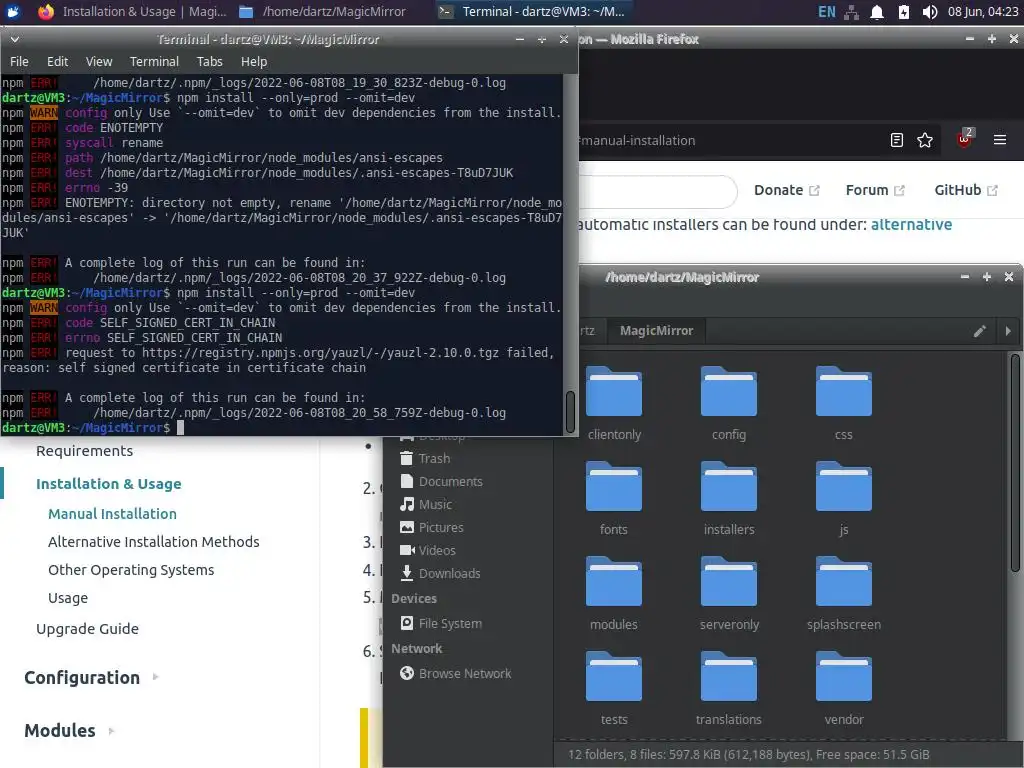Switch keyboard layout indicator EN
This screenshot has height=768, width=1024.
[x=826, y=12]
